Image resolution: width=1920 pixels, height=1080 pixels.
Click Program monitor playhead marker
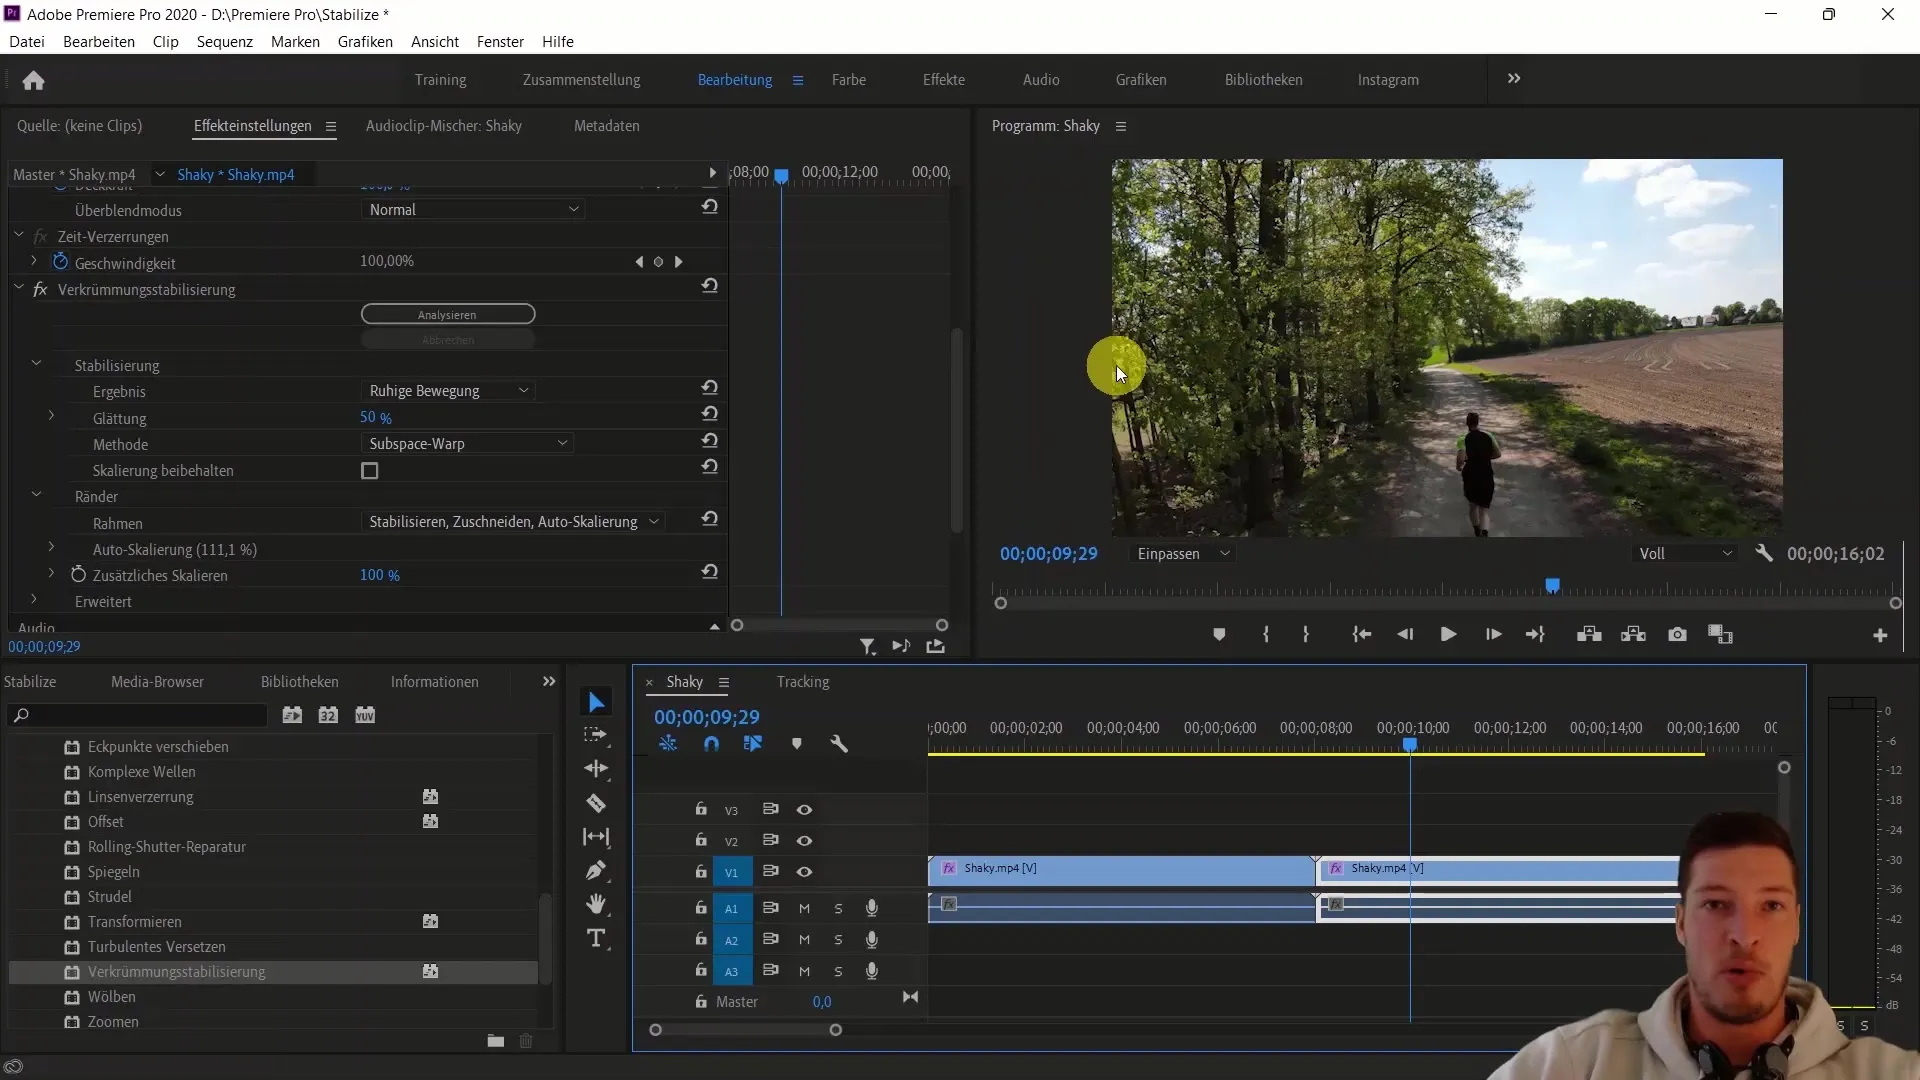[x=1552, y=586]
